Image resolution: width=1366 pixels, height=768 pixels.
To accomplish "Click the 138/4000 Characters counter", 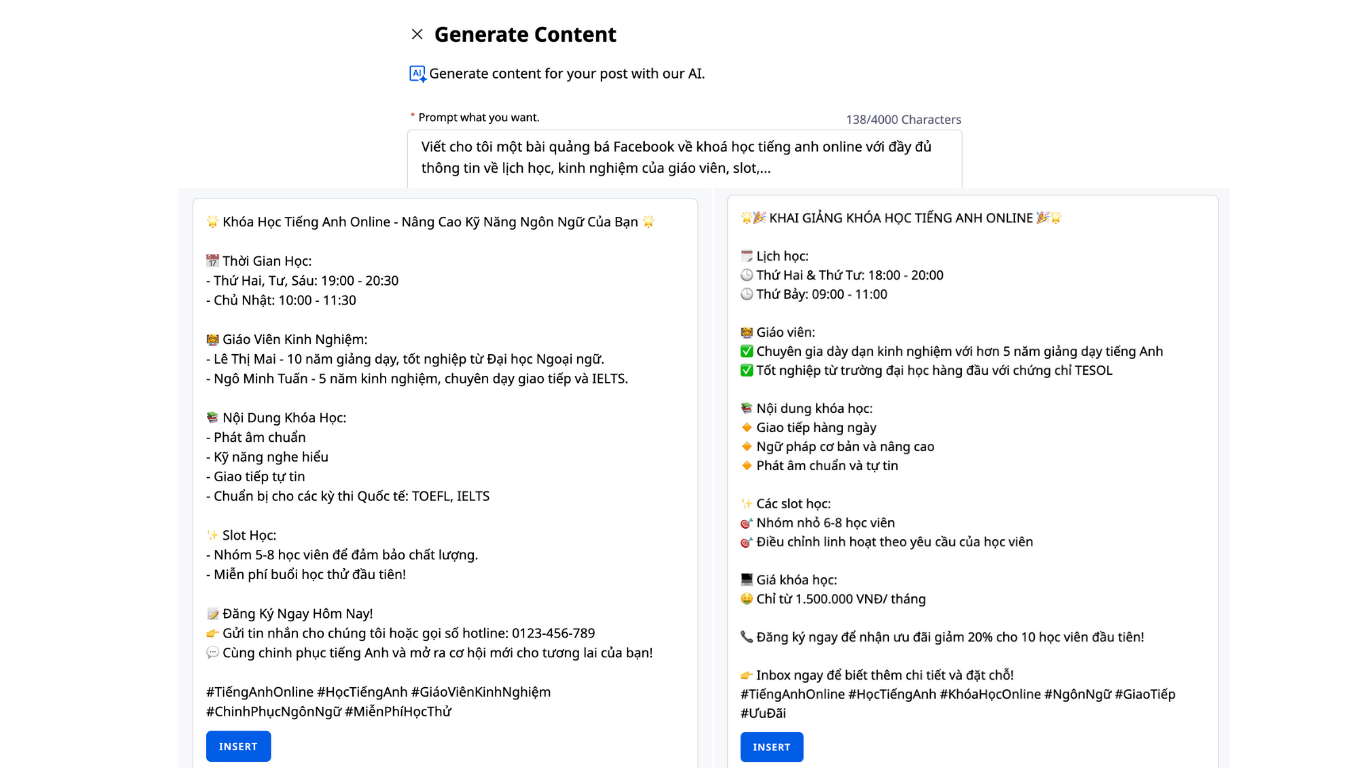I will (903, 120).
